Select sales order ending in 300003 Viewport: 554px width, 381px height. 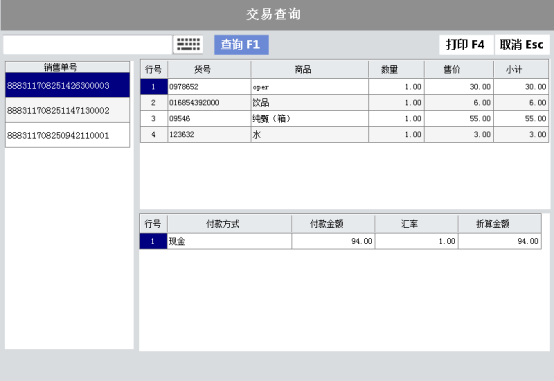(x=67, y=85)
